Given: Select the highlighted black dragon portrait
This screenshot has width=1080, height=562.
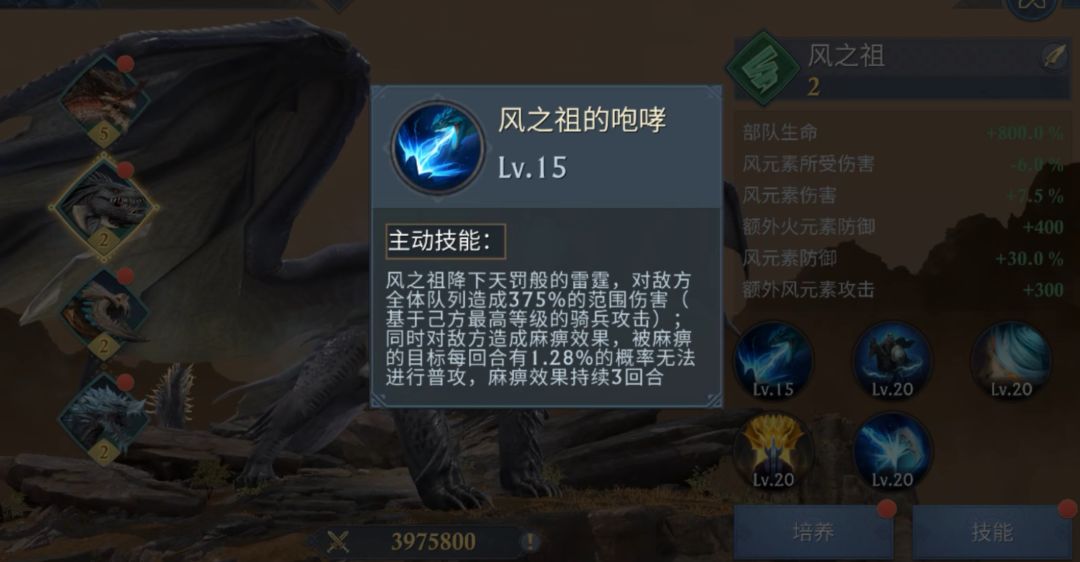Looking at the screenshot, I should (x=103, y=207).
